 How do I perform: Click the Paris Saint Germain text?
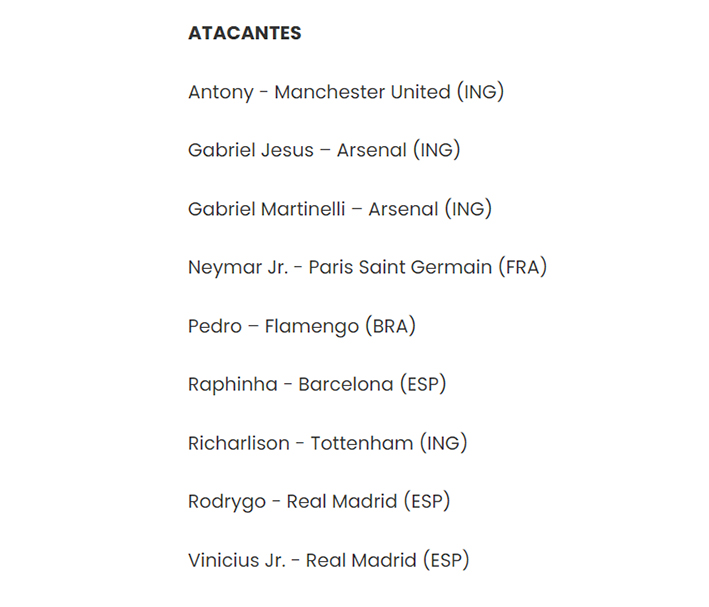pyautogui.click(x=400, y=267)
